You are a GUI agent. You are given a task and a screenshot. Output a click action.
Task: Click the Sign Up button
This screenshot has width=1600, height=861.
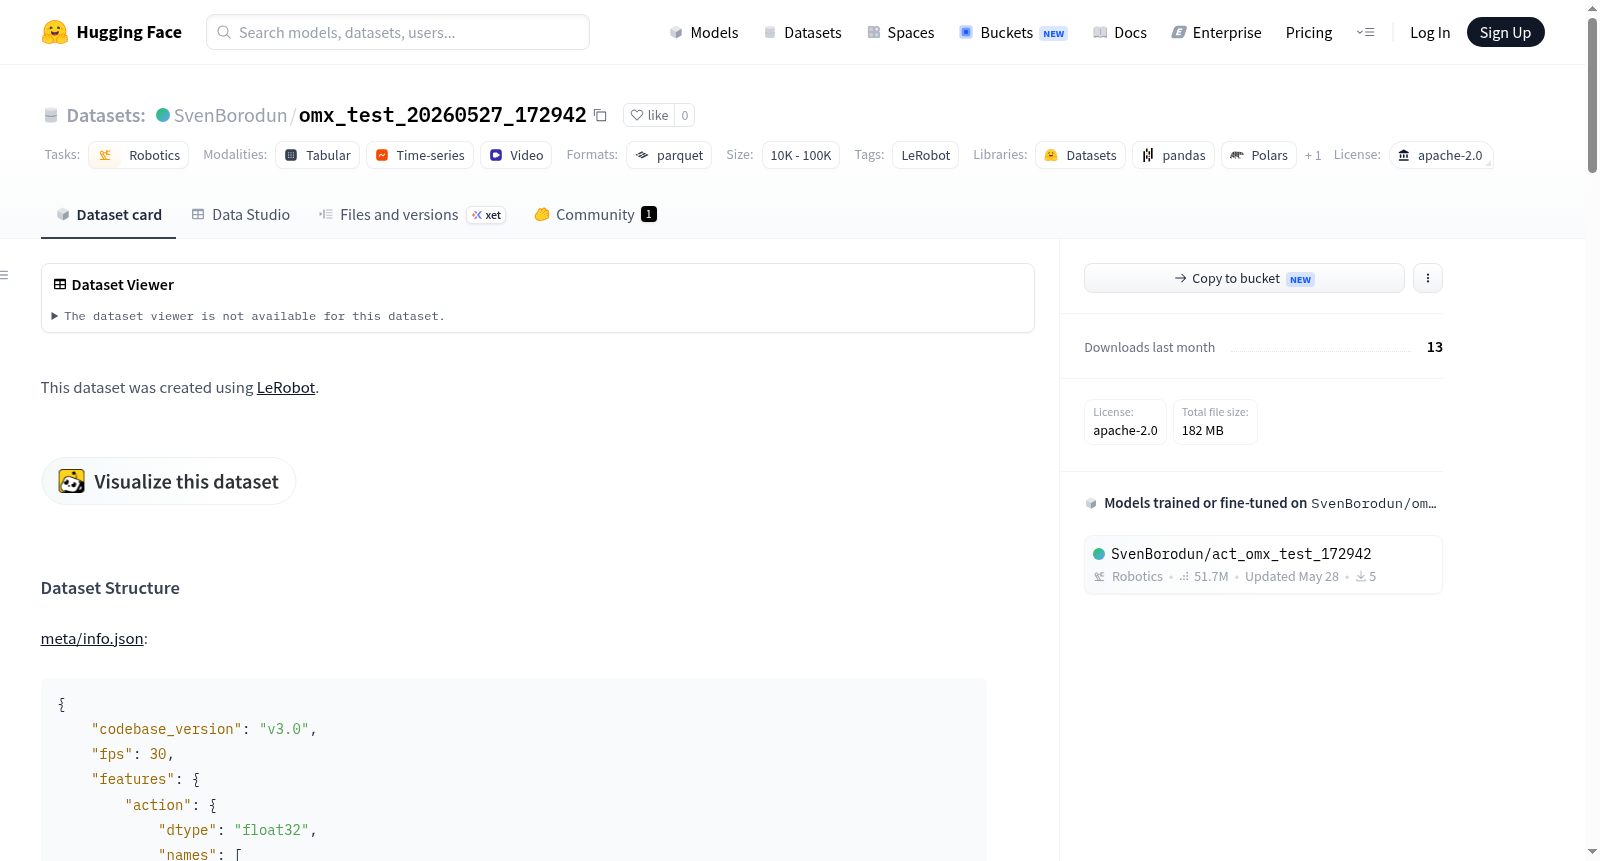coord(1505,32)
